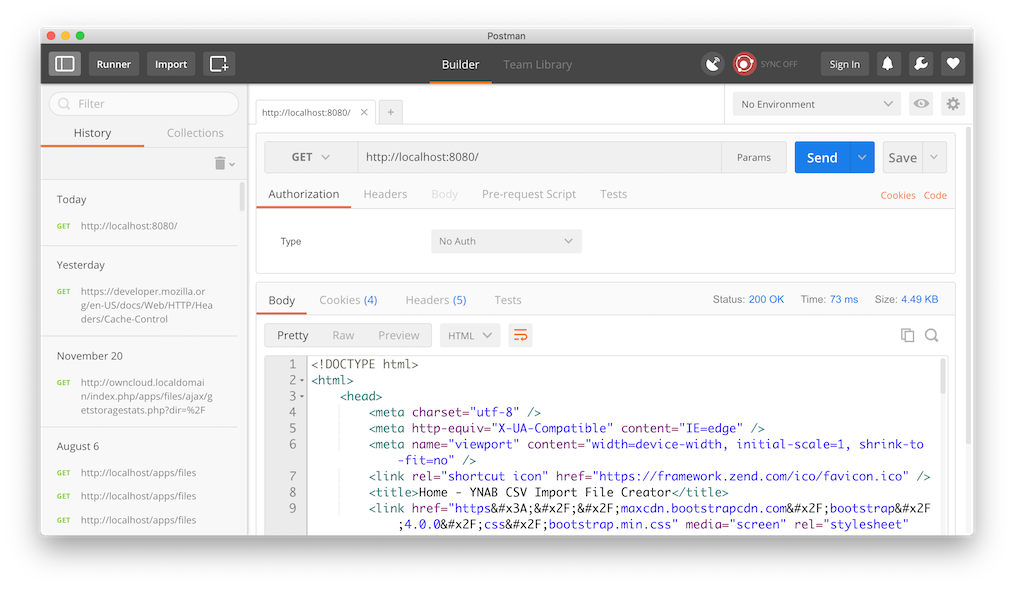The height and width of the screenshot is (589, 1014).
Task: Open the GET method dropdown
Action: click(x=311, y=157)
